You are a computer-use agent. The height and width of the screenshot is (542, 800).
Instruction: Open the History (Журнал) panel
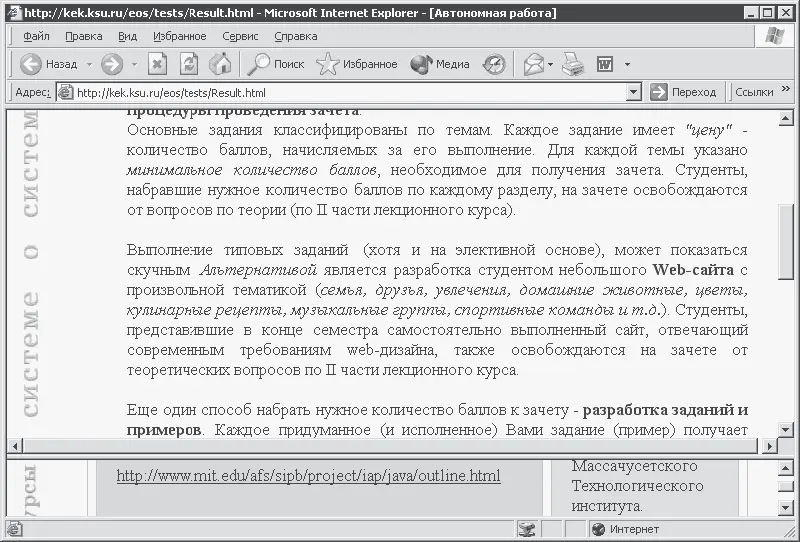(494, 64)
